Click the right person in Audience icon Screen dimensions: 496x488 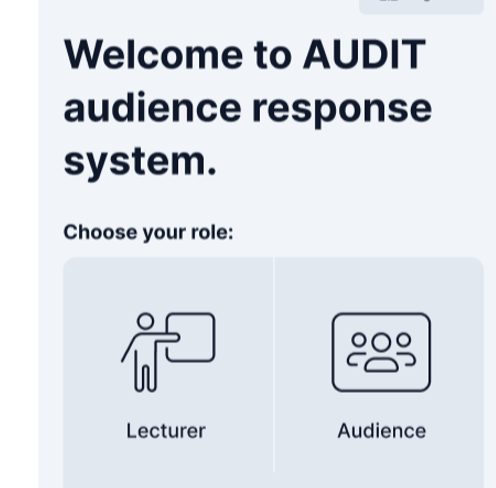[x=406, y=349]
